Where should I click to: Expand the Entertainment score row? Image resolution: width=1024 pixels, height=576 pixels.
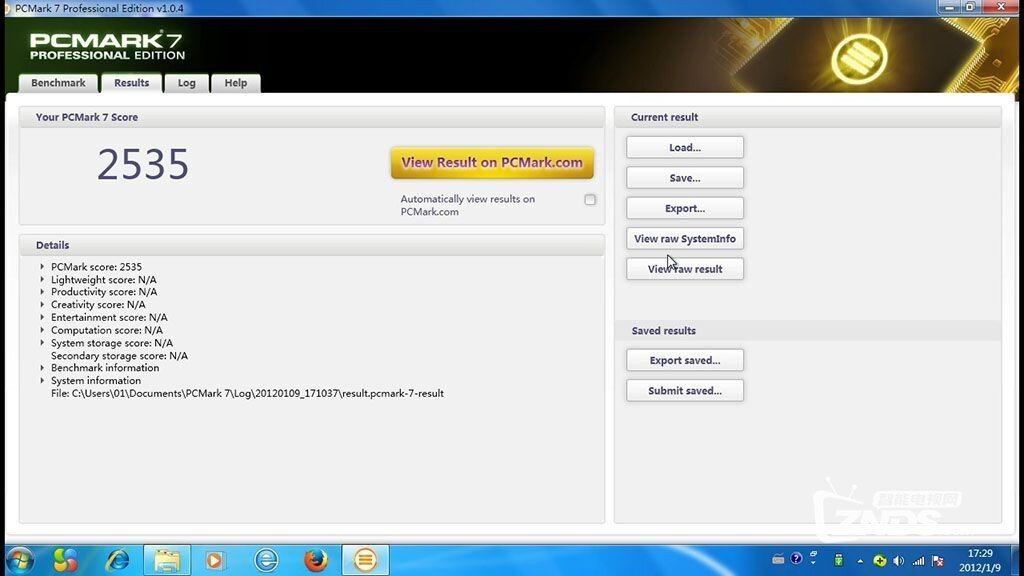pos(42,317)
